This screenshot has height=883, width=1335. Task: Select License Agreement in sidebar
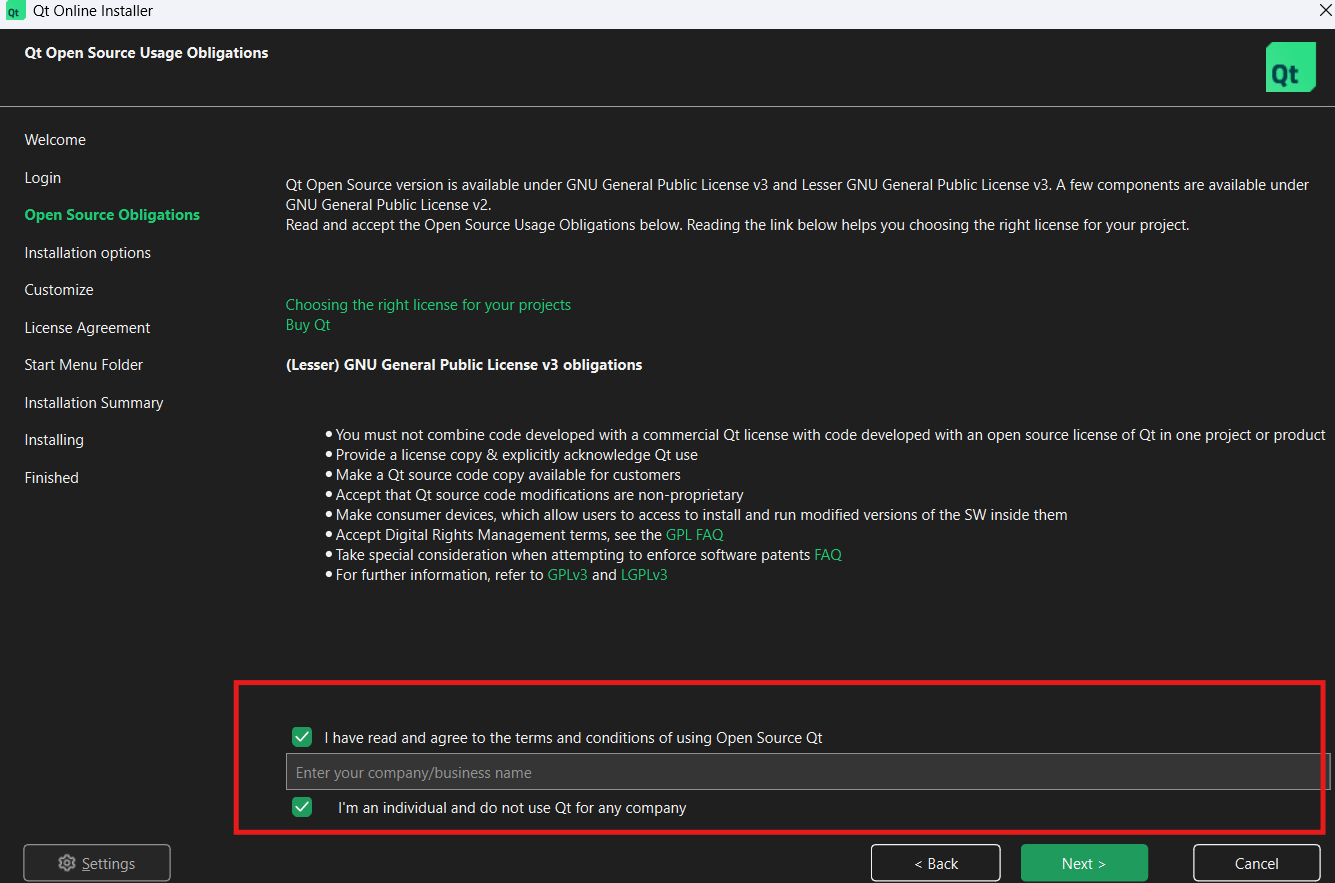click(x=87, y=328)
